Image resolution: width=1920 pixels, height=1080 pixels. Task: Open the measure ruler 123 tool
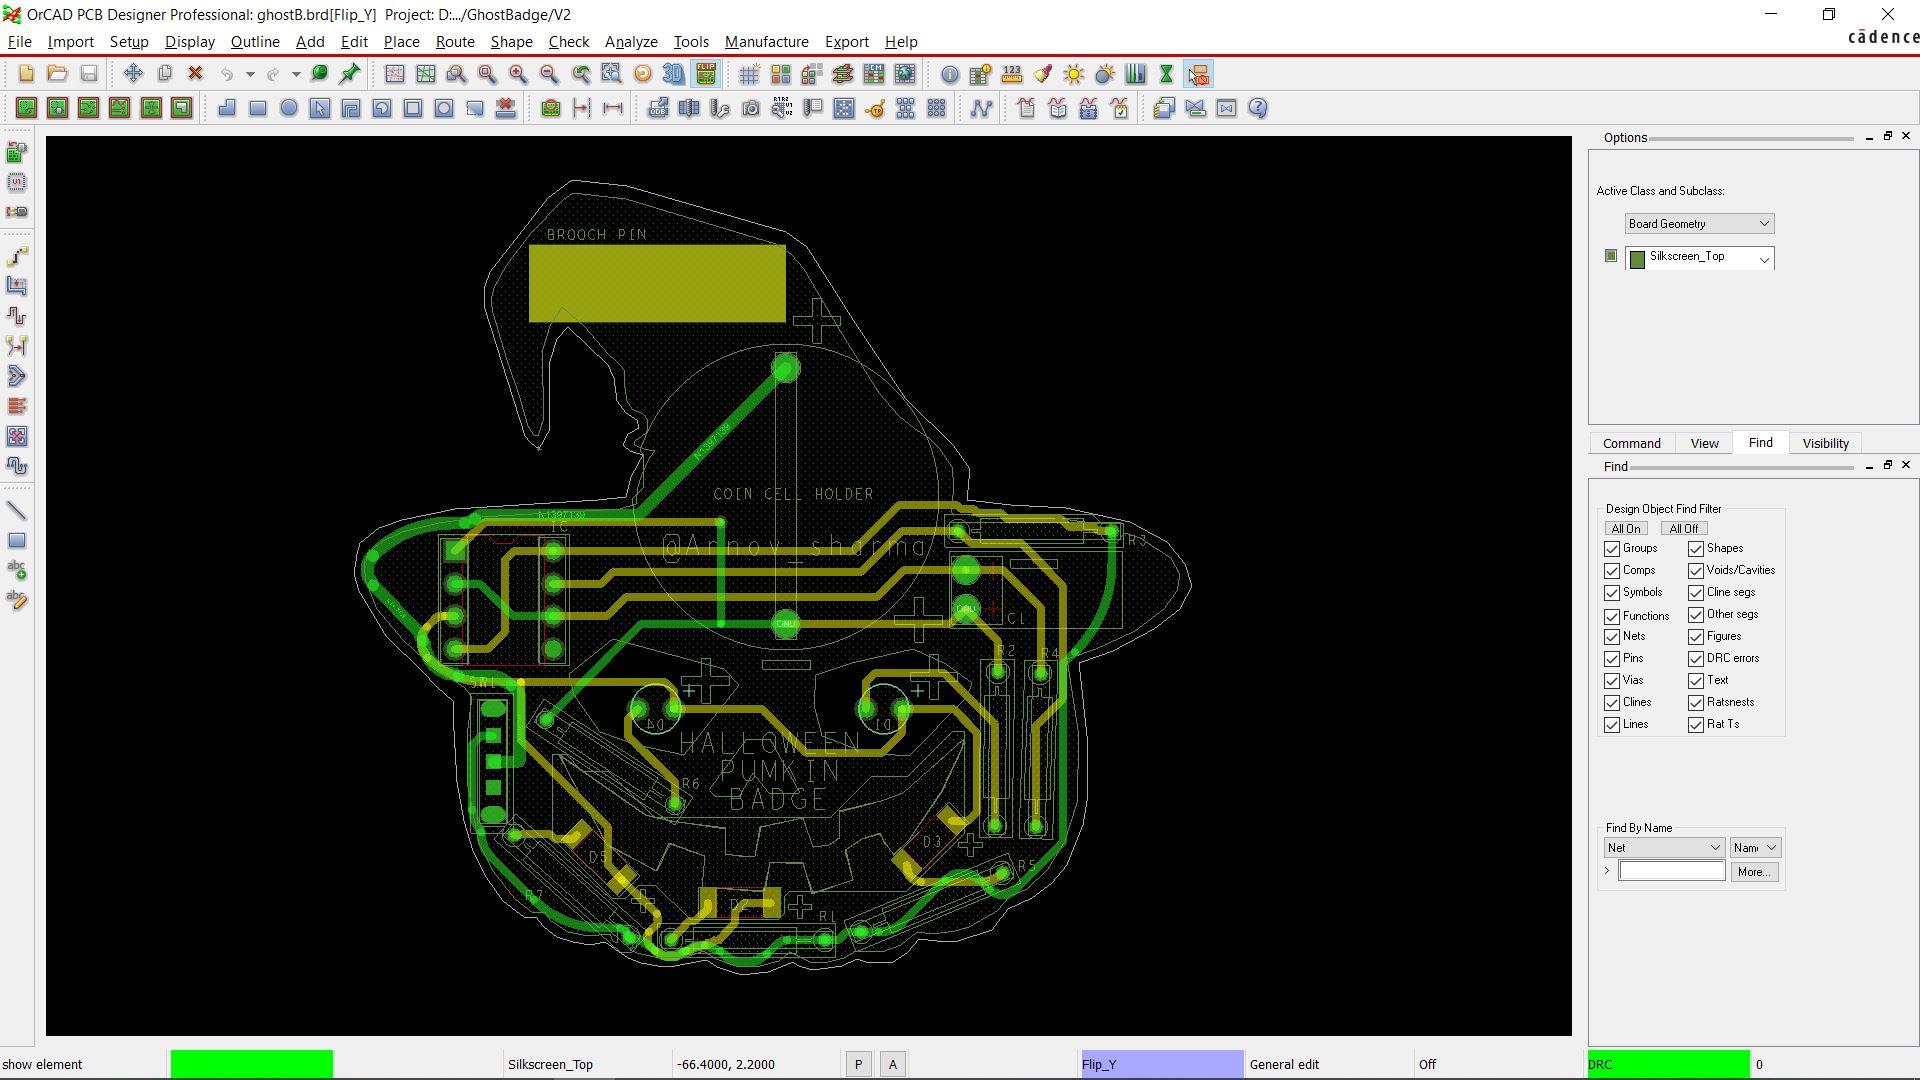[x=1011, y=75]
